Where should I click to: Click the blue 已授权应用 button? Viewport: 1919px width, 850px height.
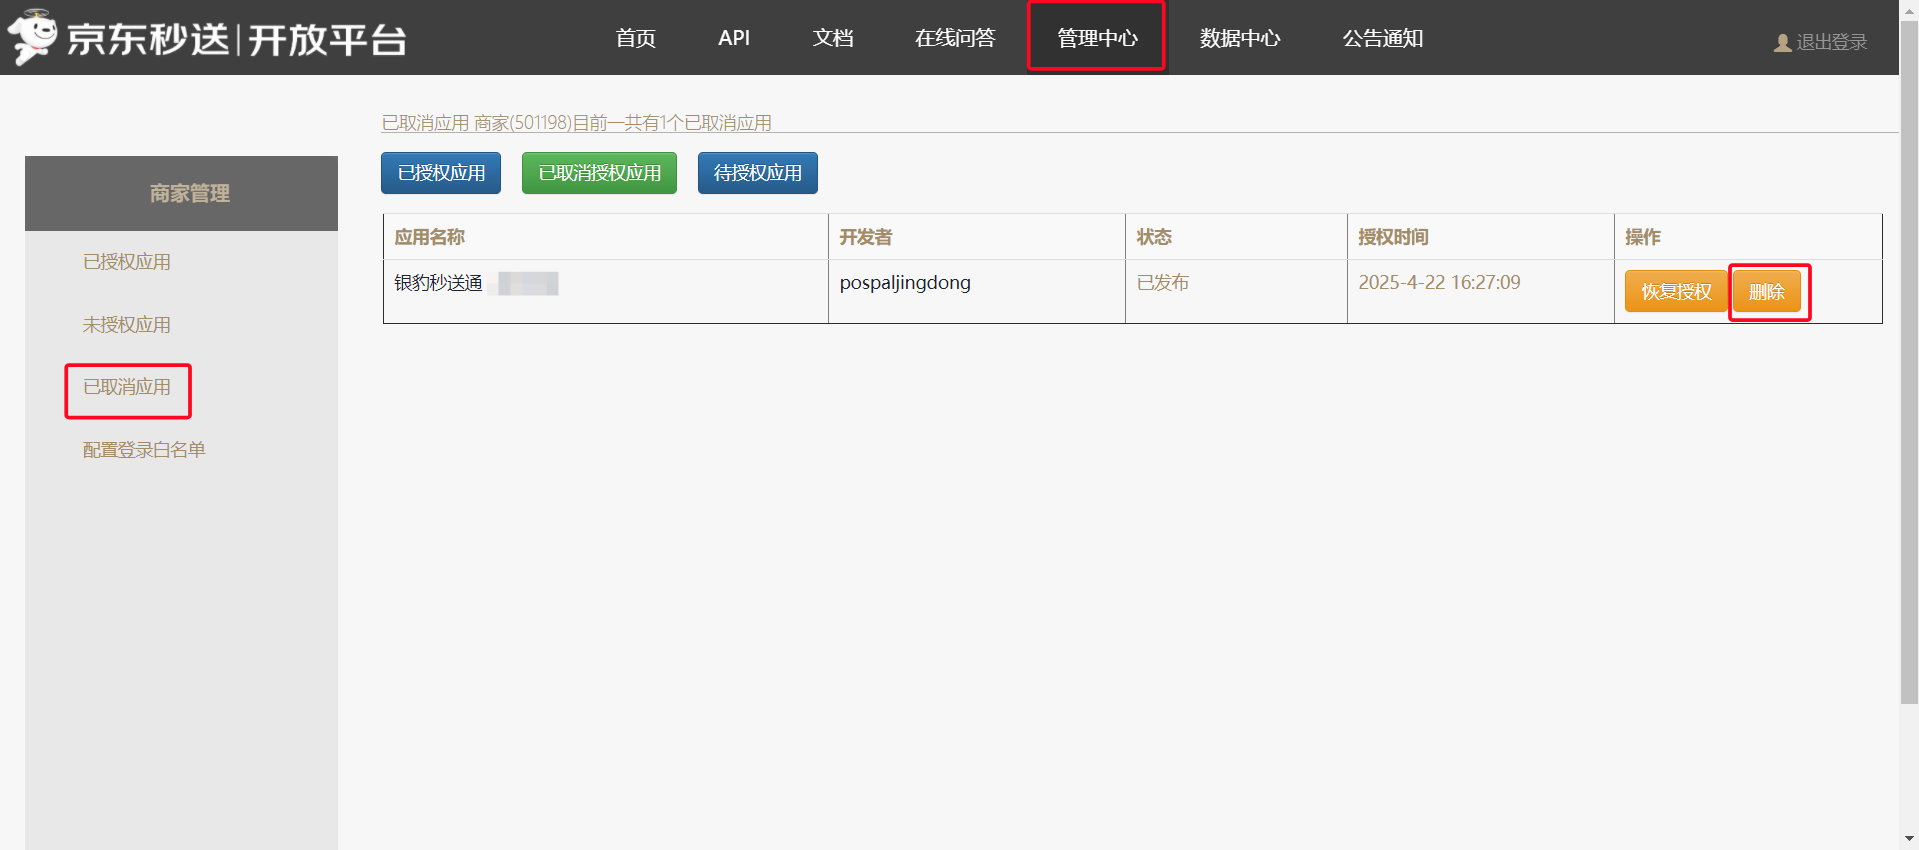tap(441, 173)
